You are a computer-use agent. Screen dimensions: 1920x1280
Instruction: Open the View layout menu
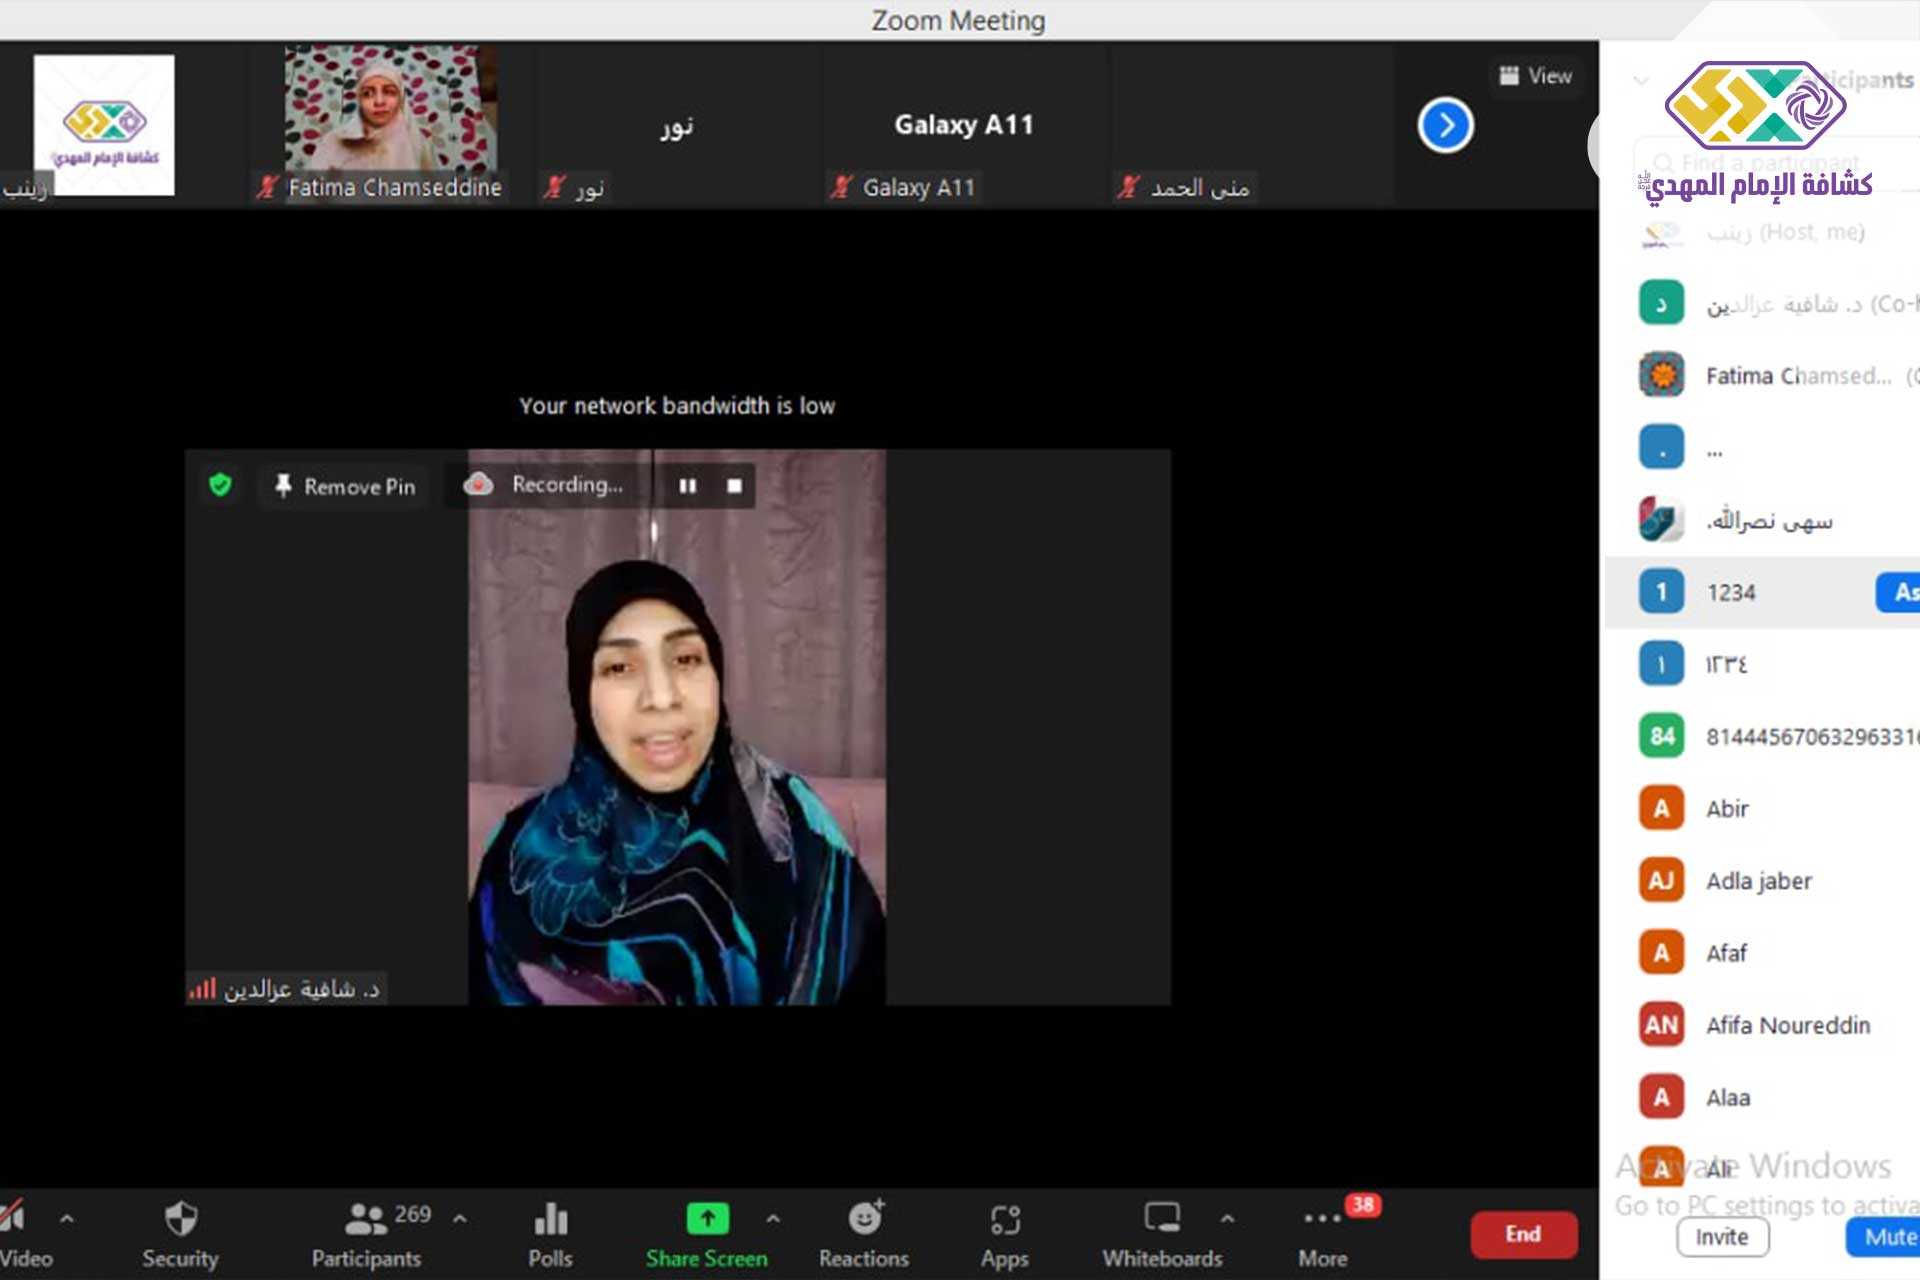pos(1536,76)
